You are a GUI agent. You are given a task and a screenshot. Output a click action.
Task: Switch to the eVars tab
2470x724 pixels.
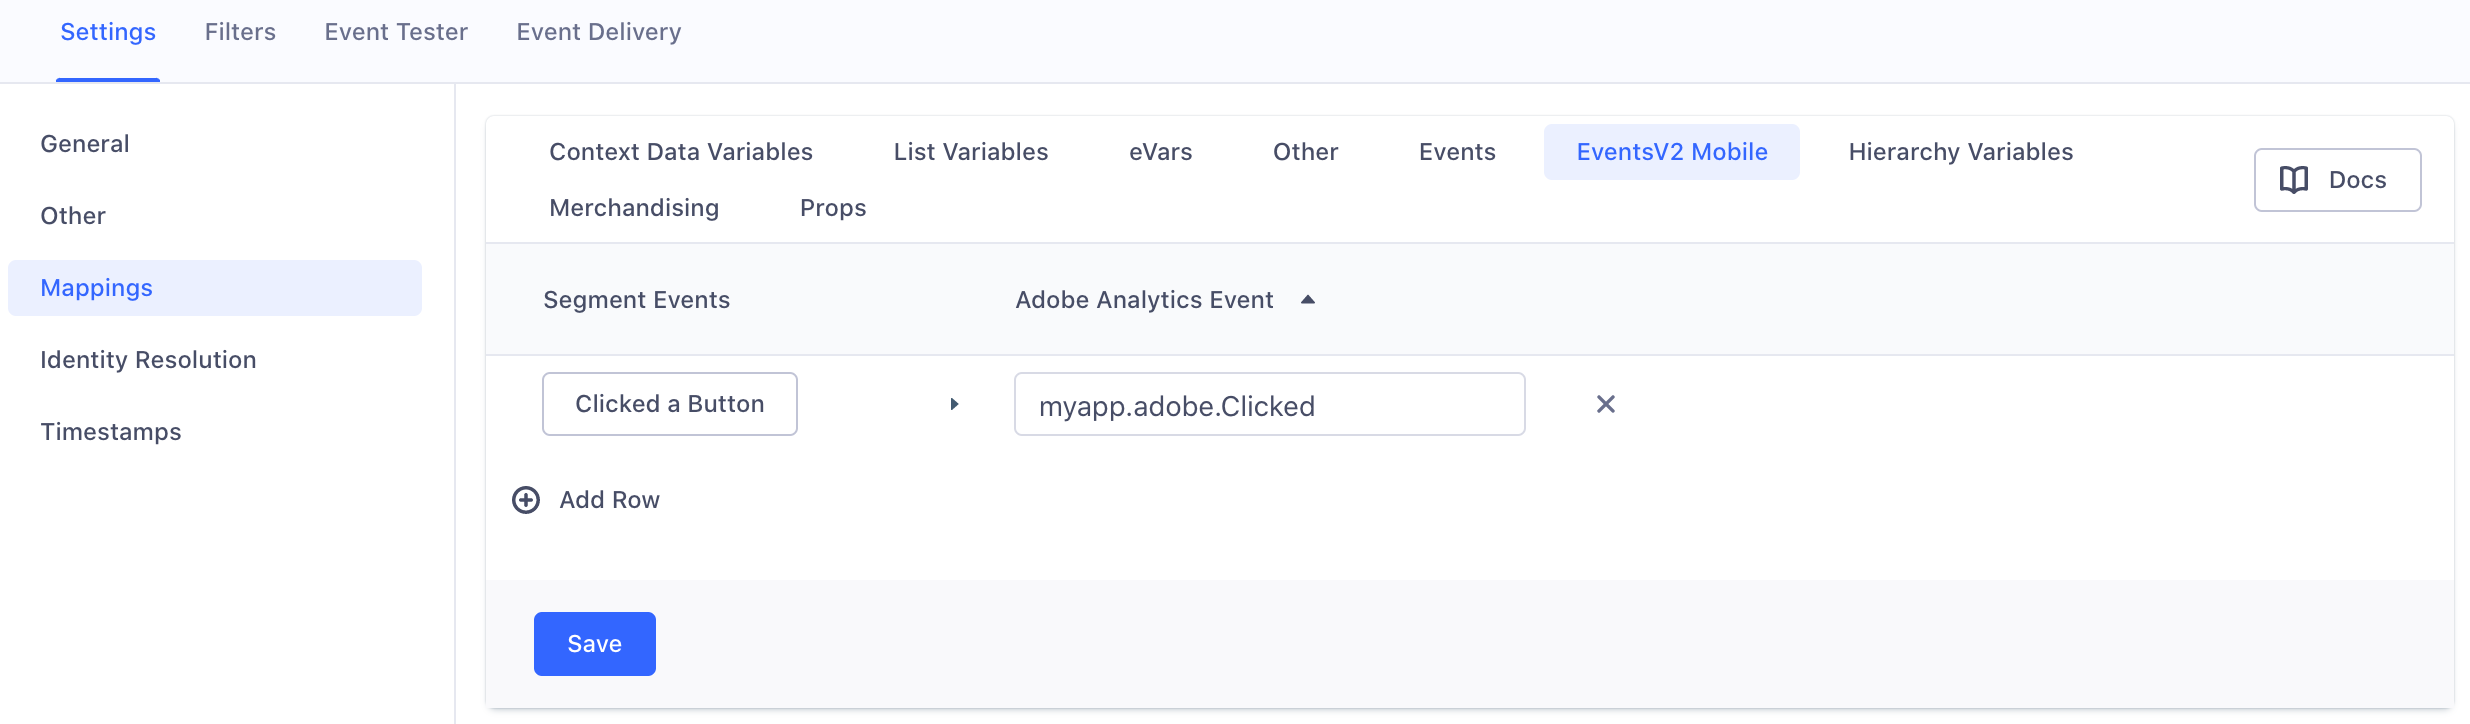pyautogui.click(x=1160, y=151)
